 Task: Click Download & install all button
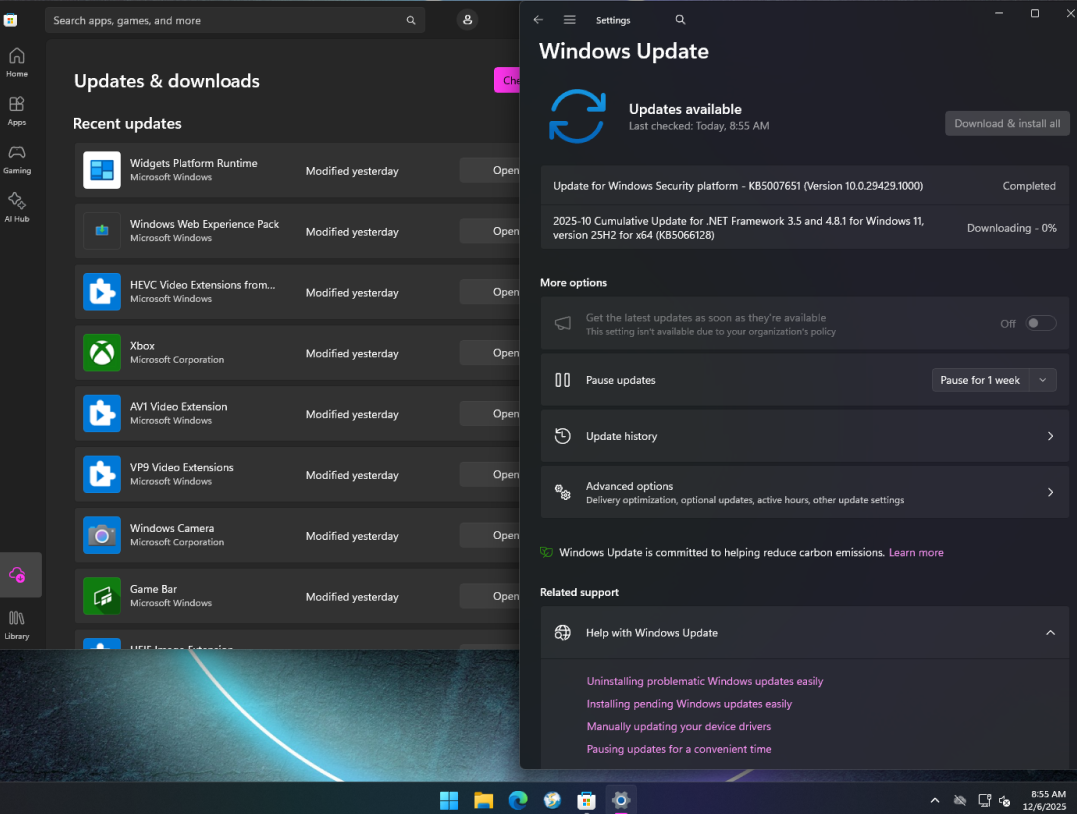pyautogui.click(x=1007, y=123)
